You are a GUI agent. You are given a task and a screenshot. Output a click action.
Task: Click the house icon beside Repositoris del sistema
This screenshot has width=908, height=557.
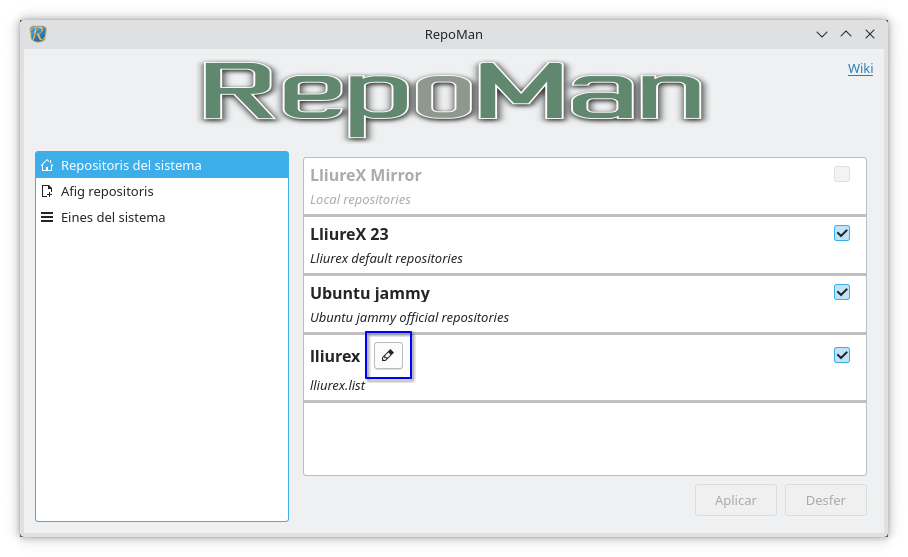(x=47, y=166)
